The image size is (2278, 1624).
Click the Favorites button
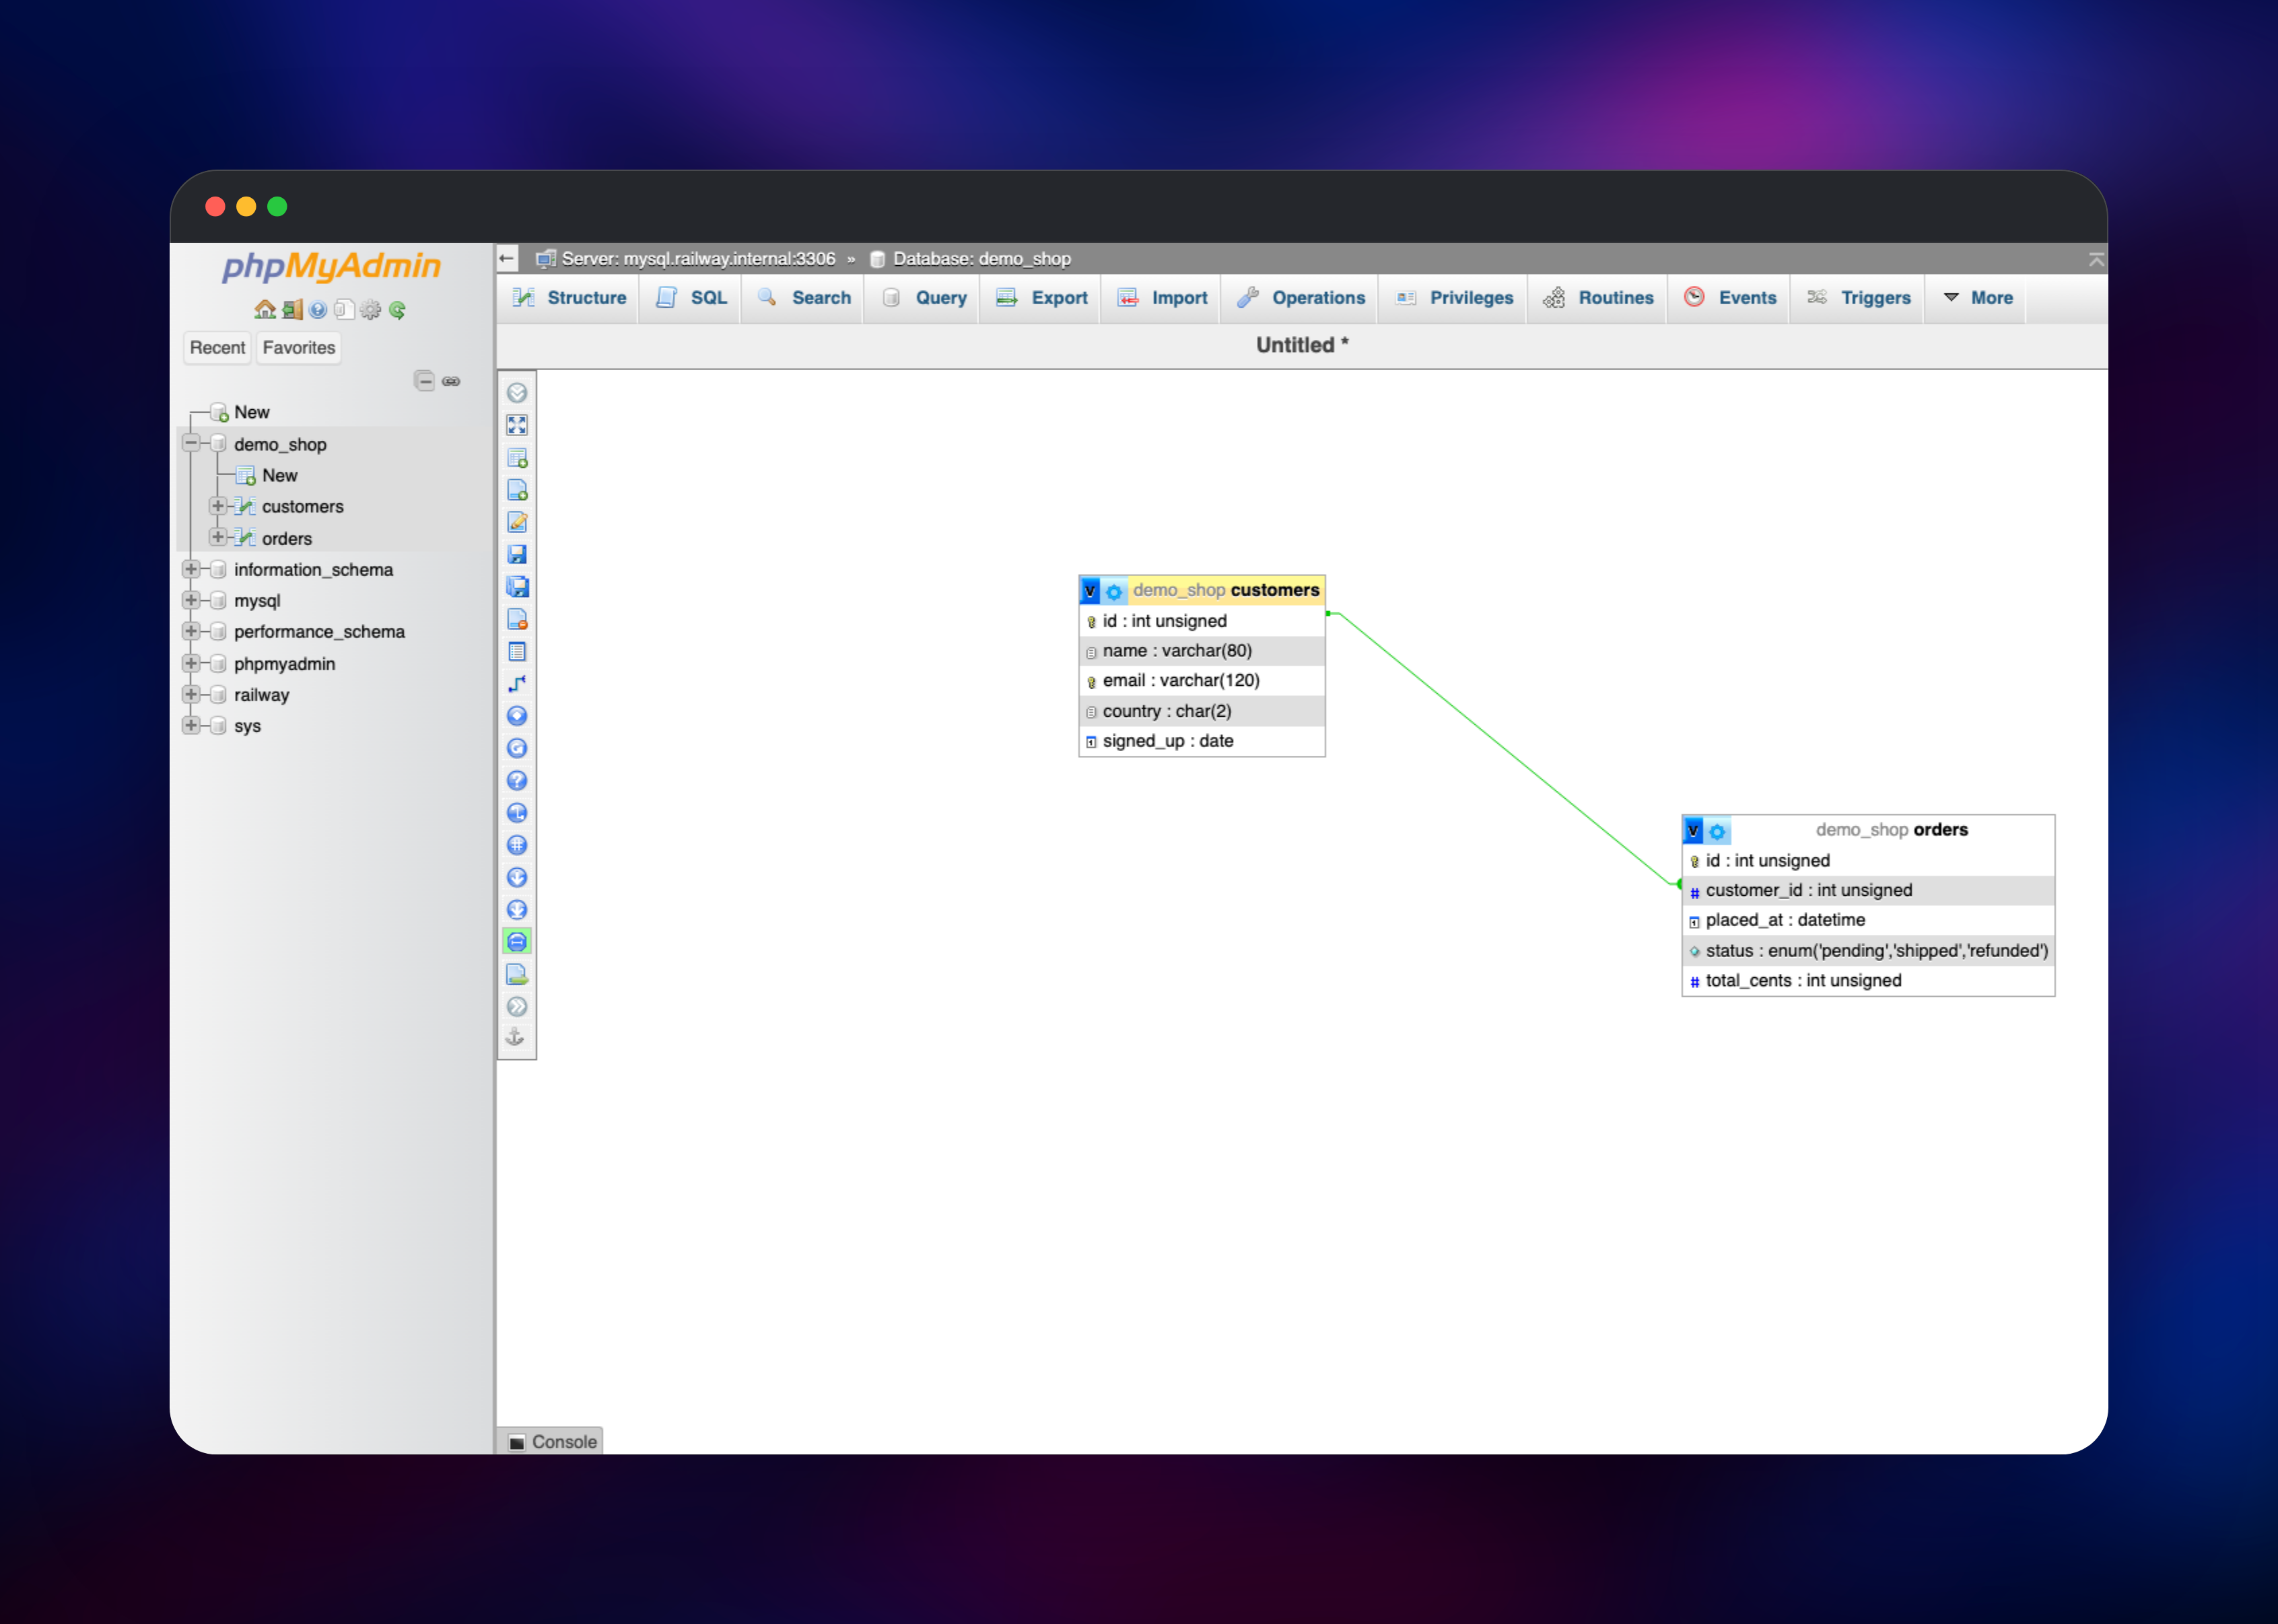click(x=299, y=348)
